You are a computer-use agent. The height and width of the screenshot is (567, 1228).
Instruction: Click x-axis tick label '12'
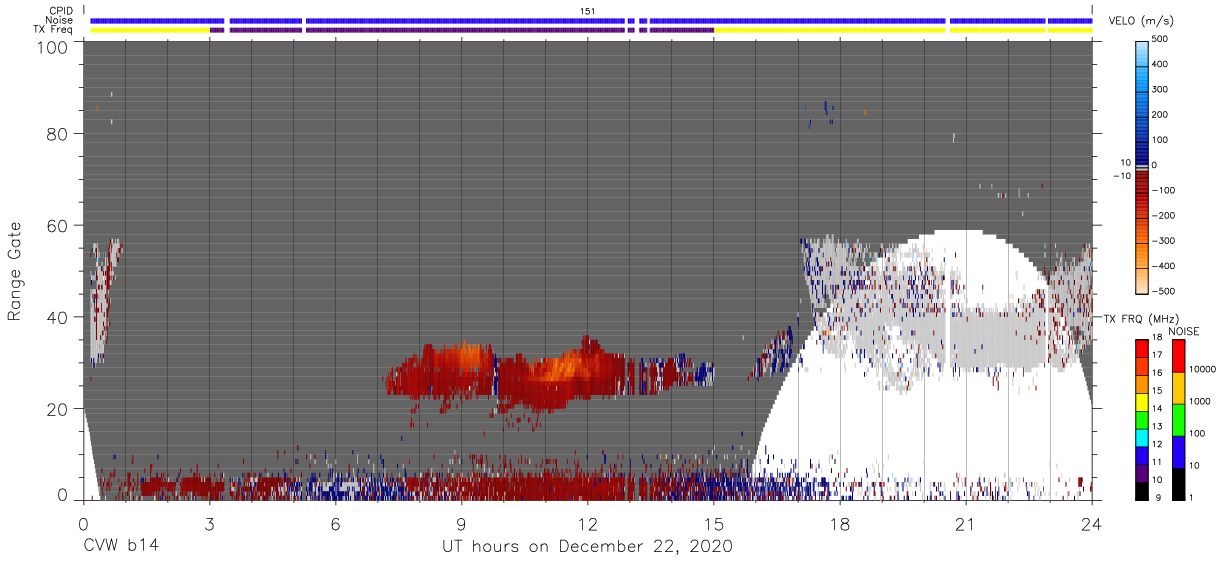(587, 524)
